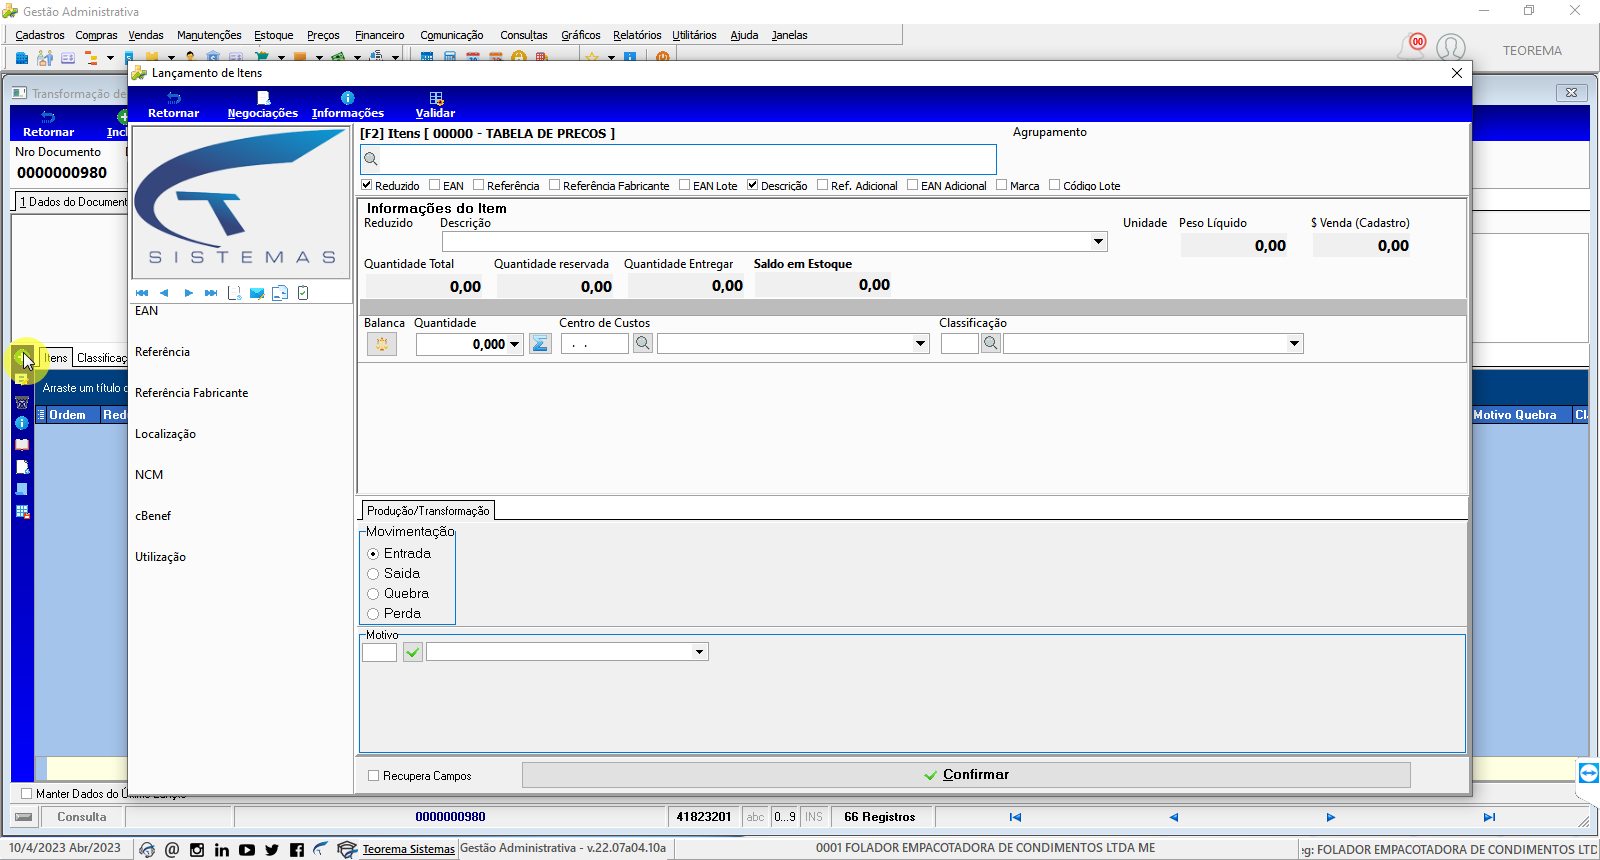Expand the Classificação dropdown
The width and height of the screenshot is (1600, 860).
(x=1294, y=344)
